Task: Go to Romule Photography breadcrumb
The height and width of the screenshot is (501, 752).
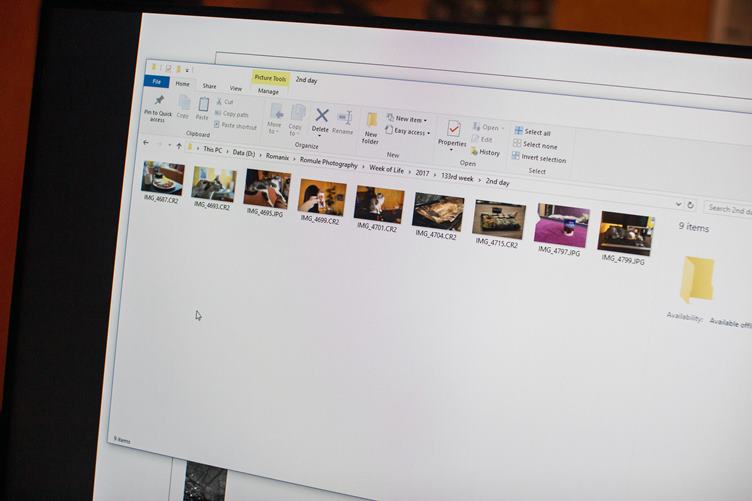Action: pyautogui.click(x=329, y=163)
